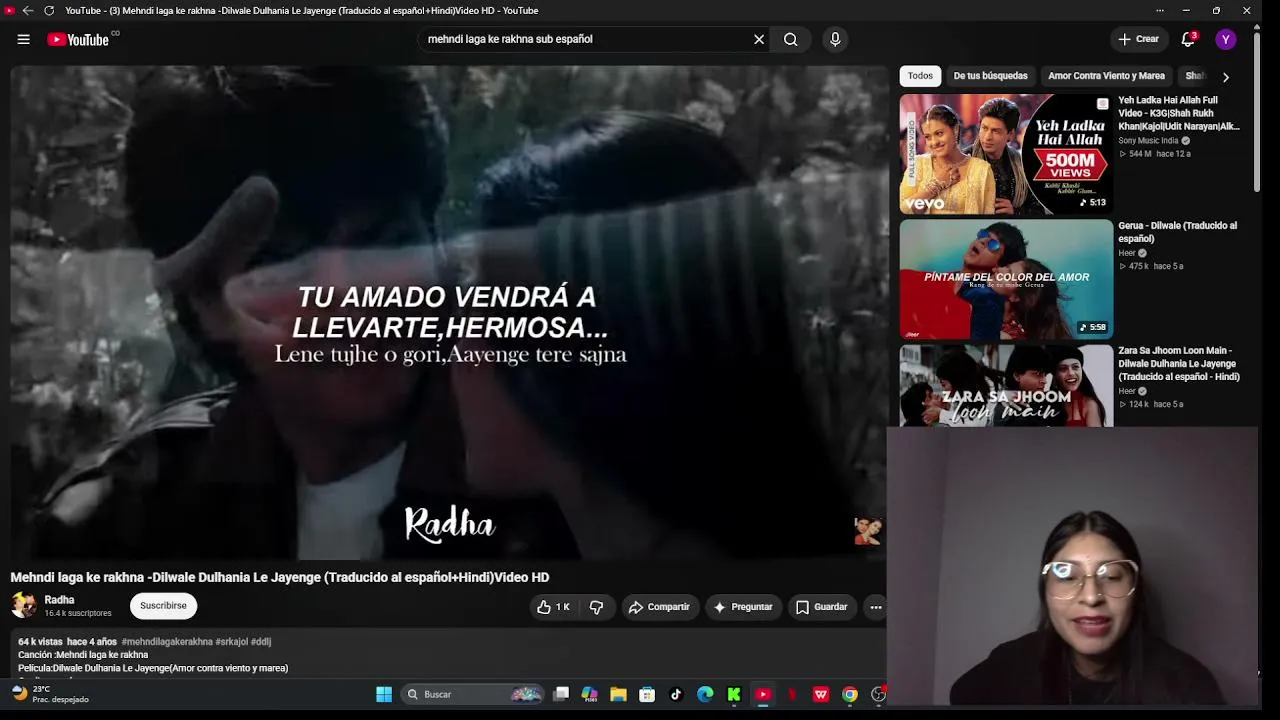1280x720 pixels.
Task: Open TikTok from the taskbar
Action: click(x=676, y=694)
